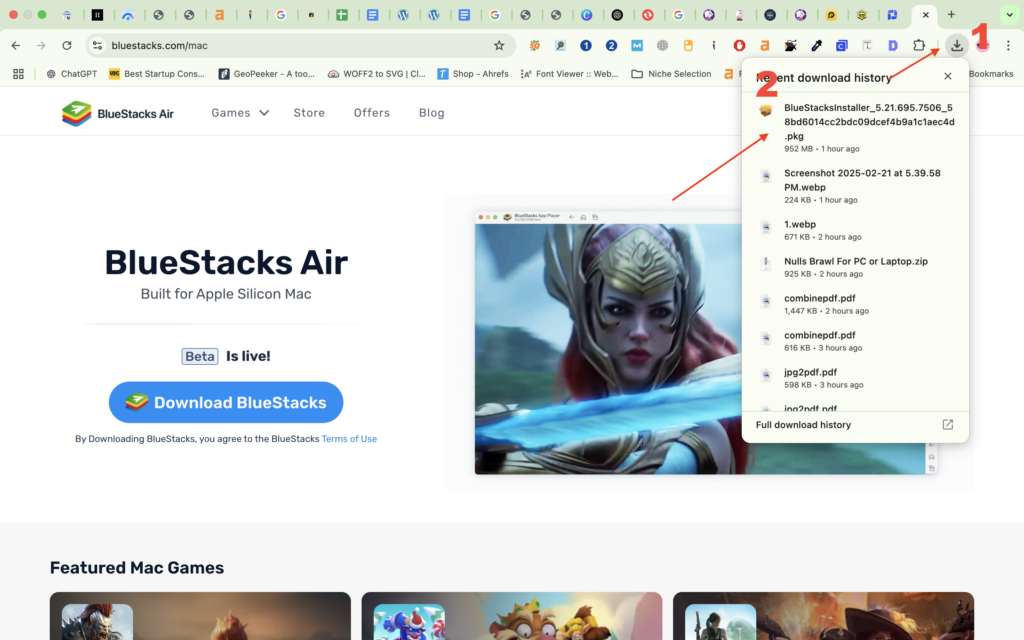Open site information icon in address bar
The height and width of the screenshot is (640, 1024).
[x=97, y=45]
